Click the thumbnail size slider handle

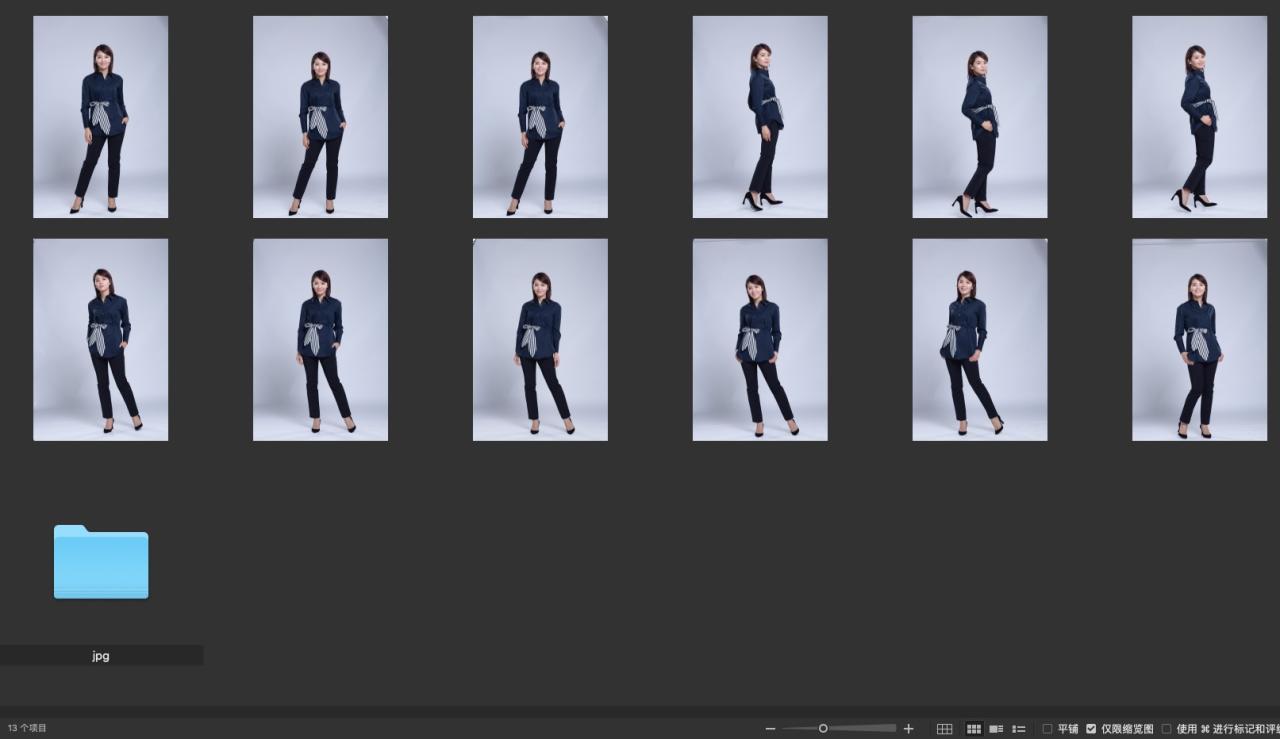point(823,729)
